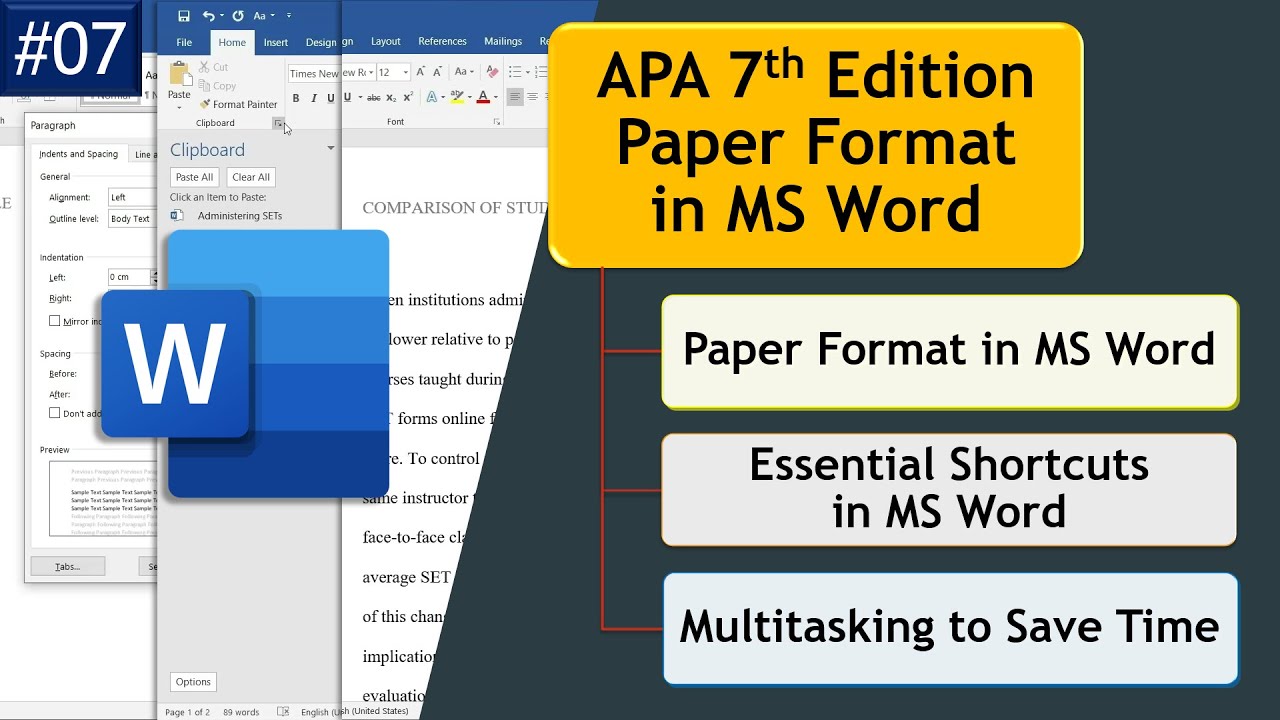Open the Mailings tab
The height and width of the screenshot is (720, 1280).
point(503,41)
